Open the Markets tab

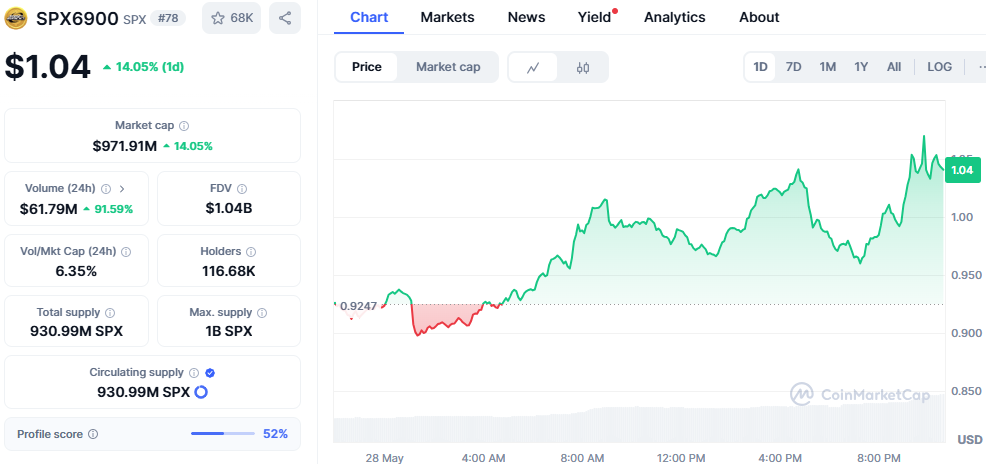pyautogui.click(x=447, y=18)
